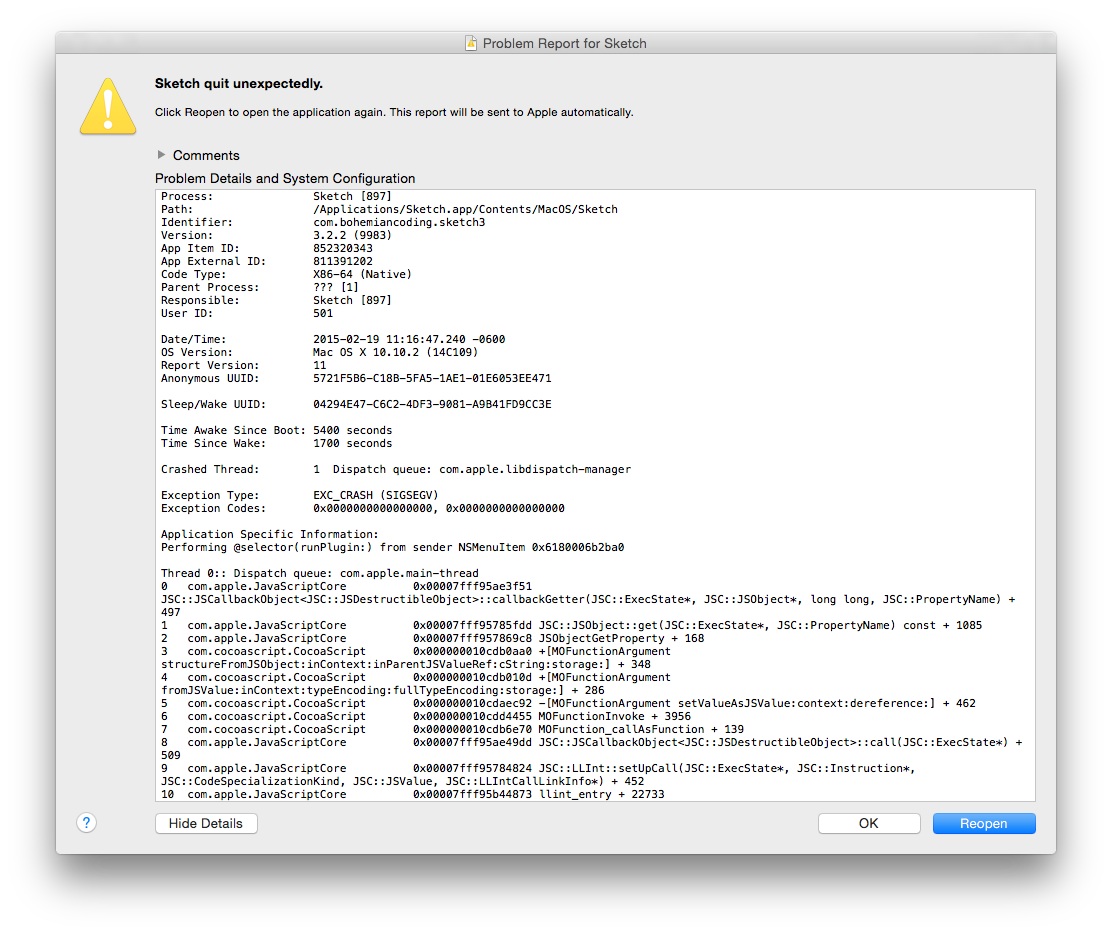Select the 'Process: Sketch [897]' line

[277, 196]
